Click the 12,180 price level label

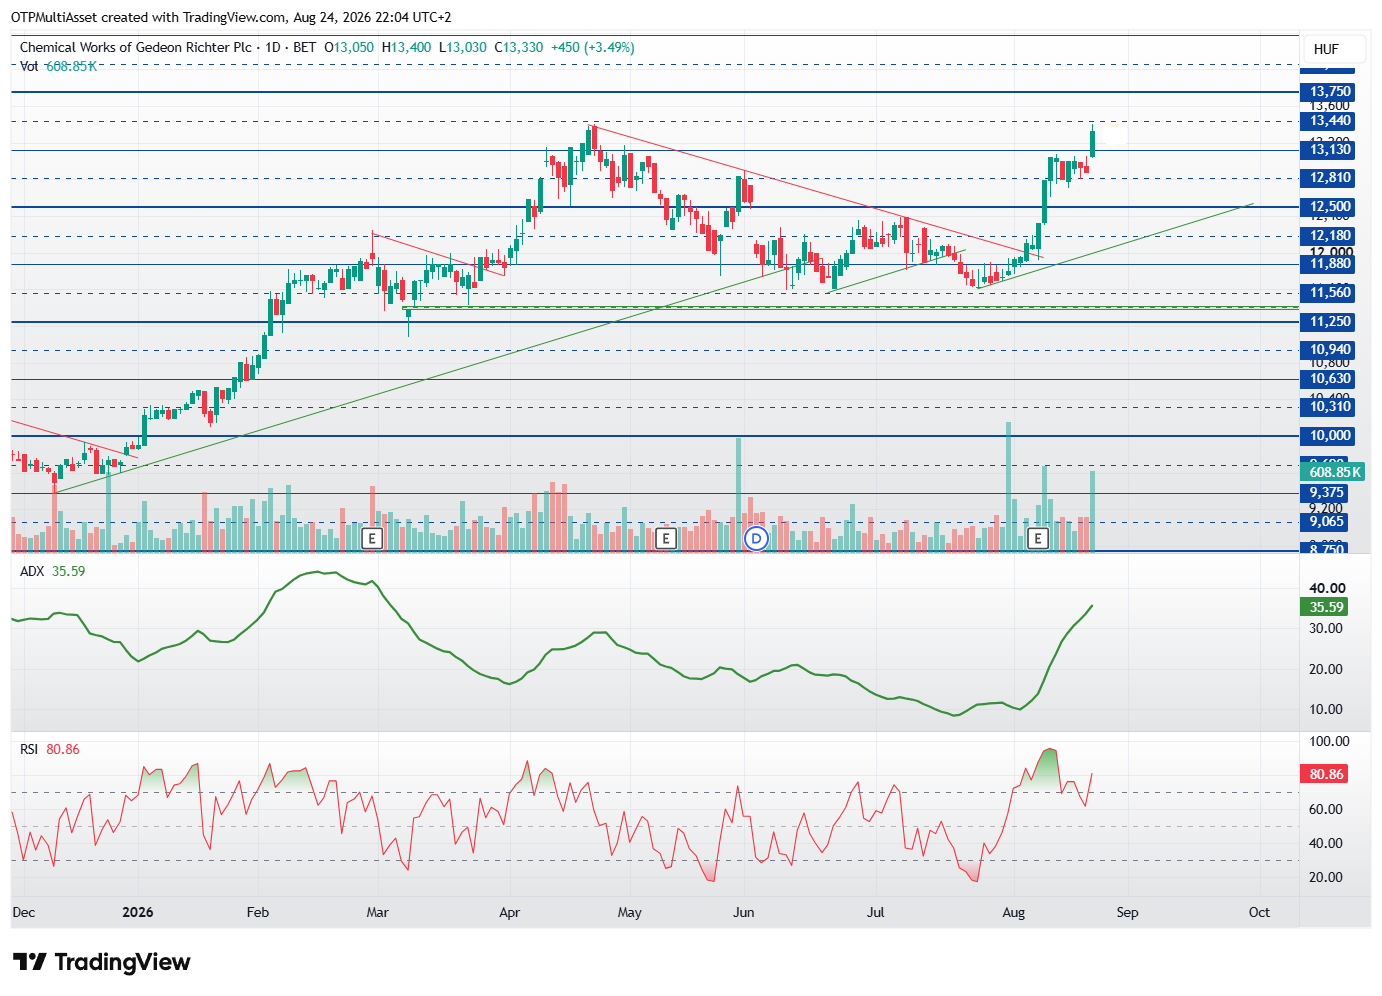tap(1330, 236)
